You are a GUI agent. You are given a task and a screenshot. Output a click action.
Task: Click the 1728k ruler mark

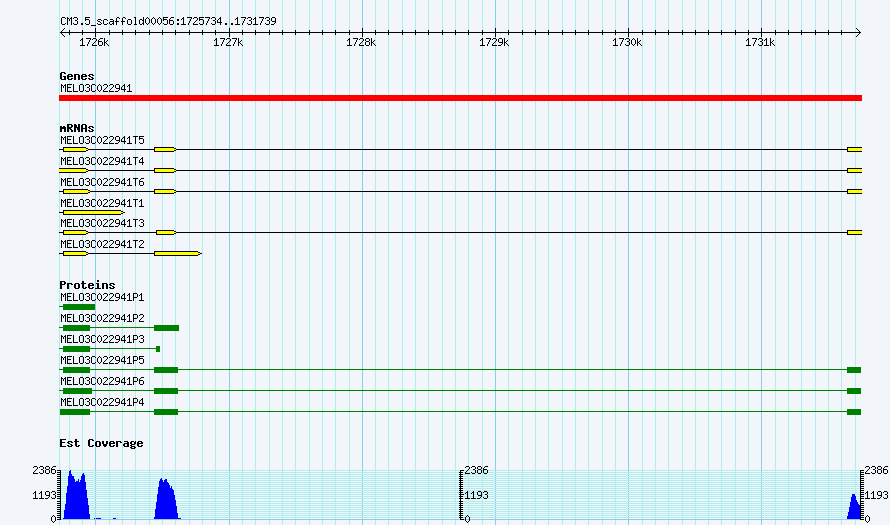[x=361, y=43]
